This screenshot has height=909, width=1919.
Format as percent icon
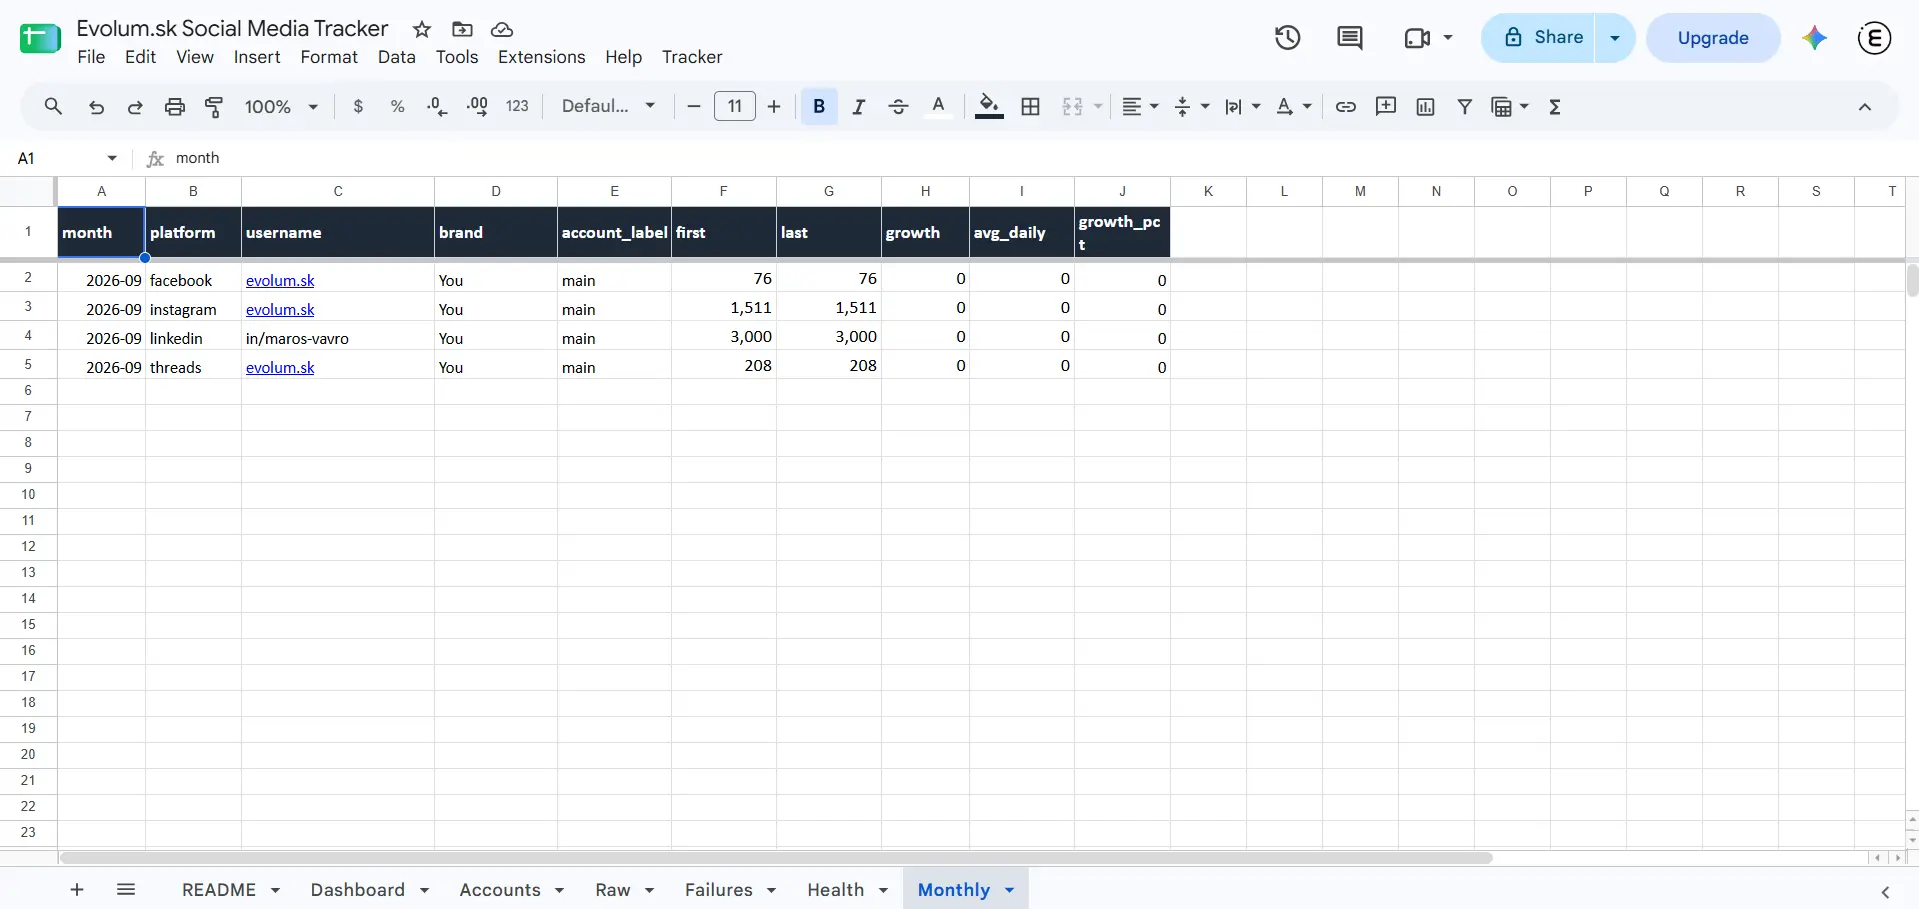point(397,107)
